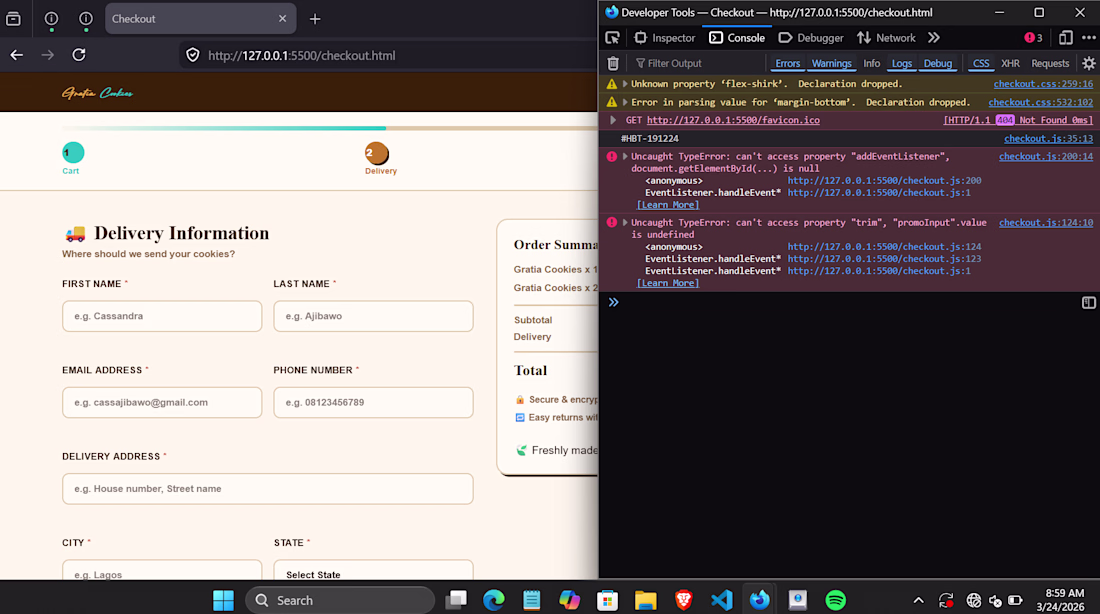The width and height of the screenshot is (1100, 614).
Task: Close the Checkout browser tab
Action: [x=282, y=19]
